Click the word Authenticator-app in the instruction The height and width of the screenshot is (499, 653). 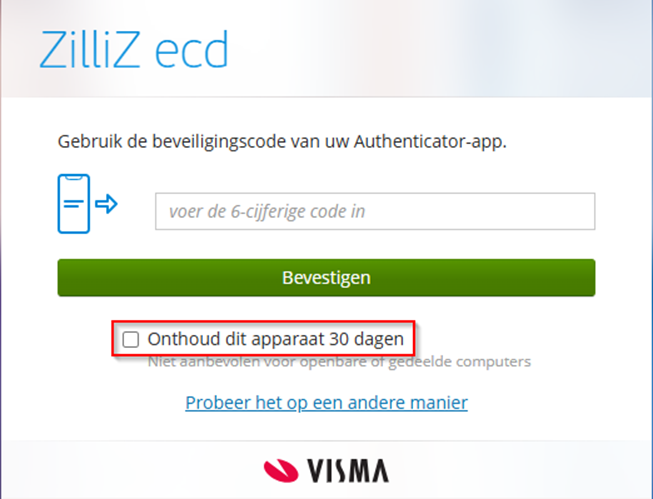point(430,142)
